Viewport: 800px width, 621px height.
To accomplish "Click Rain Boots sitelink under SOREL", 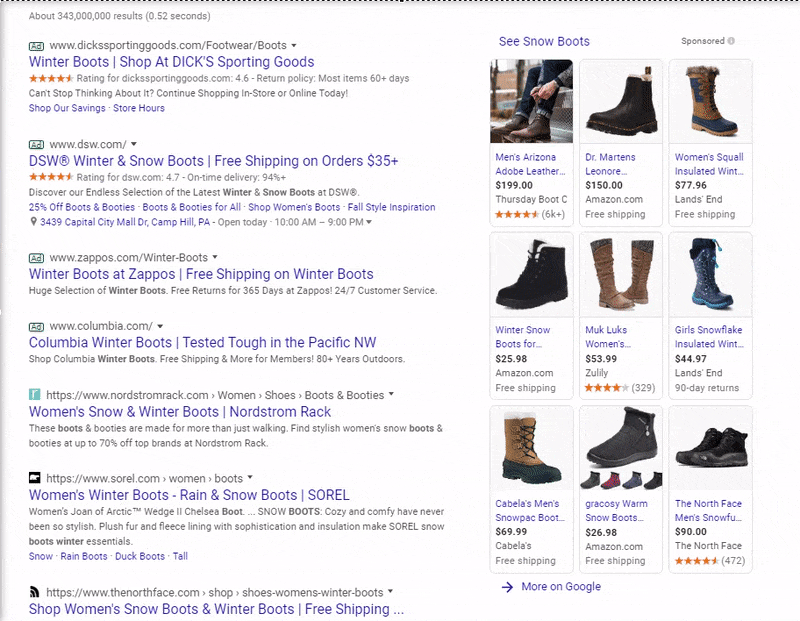I will click(x=84, y=556).
